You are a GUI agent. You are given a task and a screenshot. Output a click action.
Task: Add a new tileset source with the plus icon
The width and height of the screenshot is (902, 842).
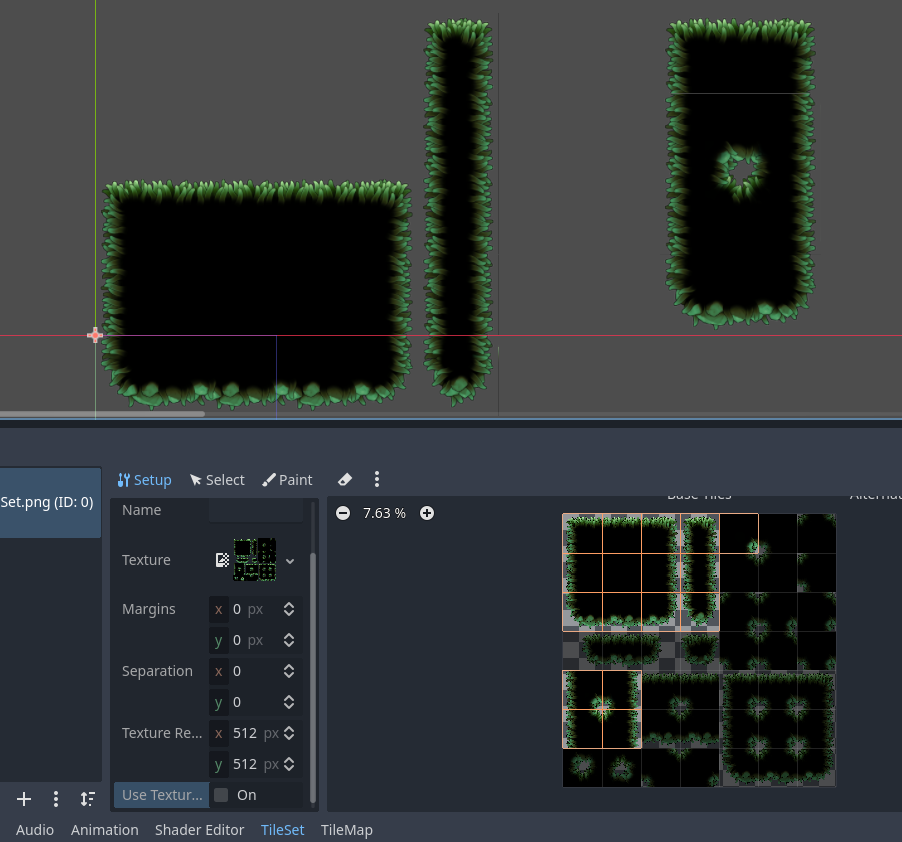point(23,799)
